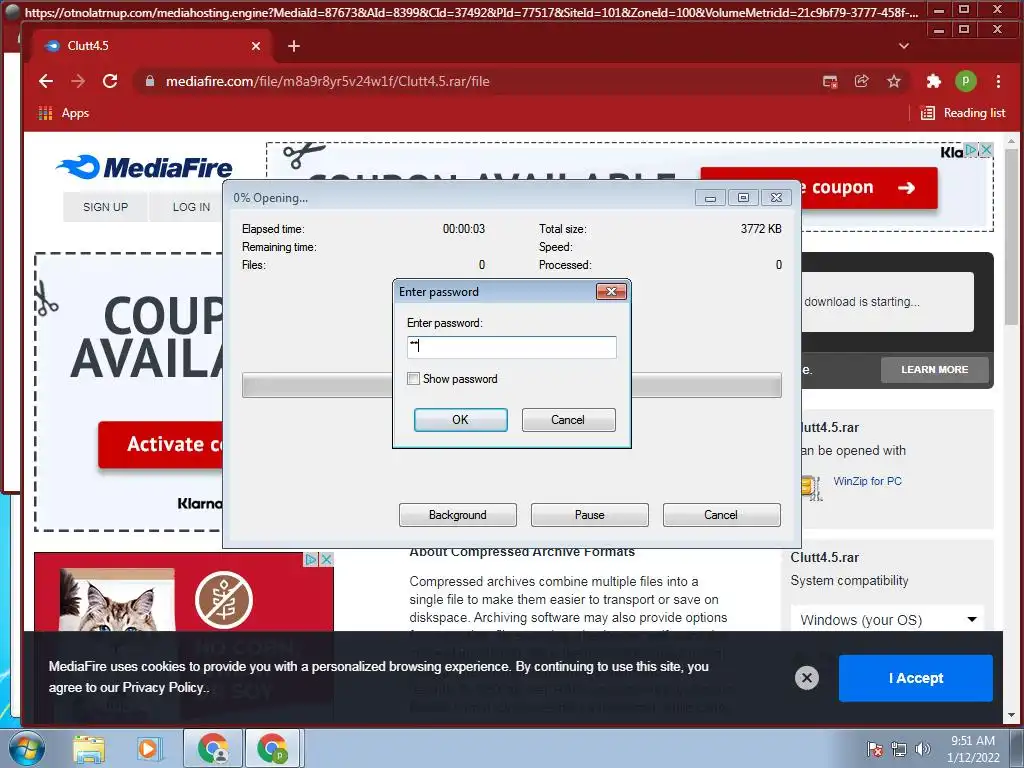View site security padlock info
The width and height of the screenshot is (1024, 768).
150,81
